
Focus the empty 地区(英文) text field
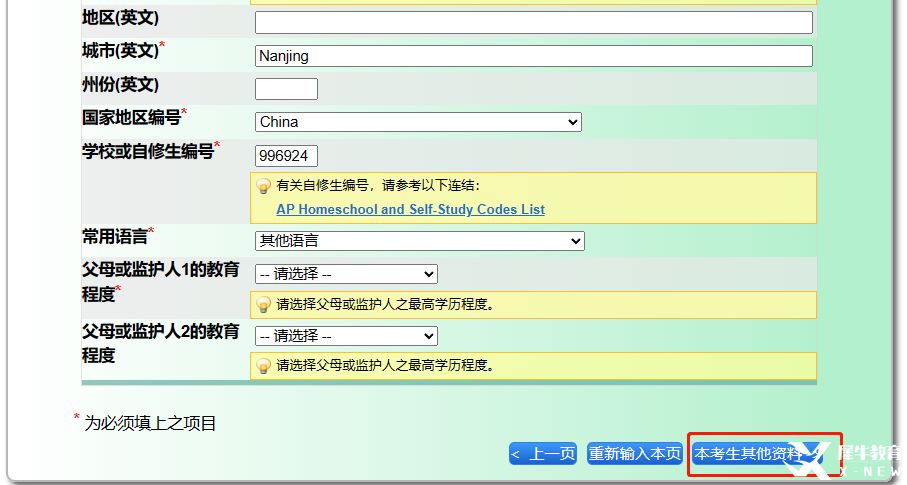coord(533,23)
